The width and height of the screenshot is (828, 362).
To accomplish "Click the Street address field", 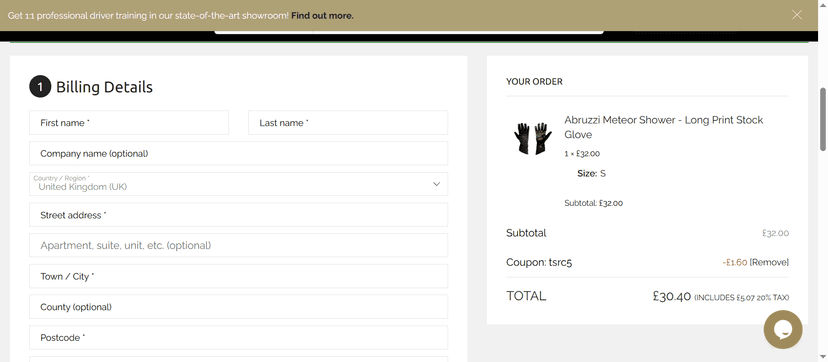I will pos(239,215).
